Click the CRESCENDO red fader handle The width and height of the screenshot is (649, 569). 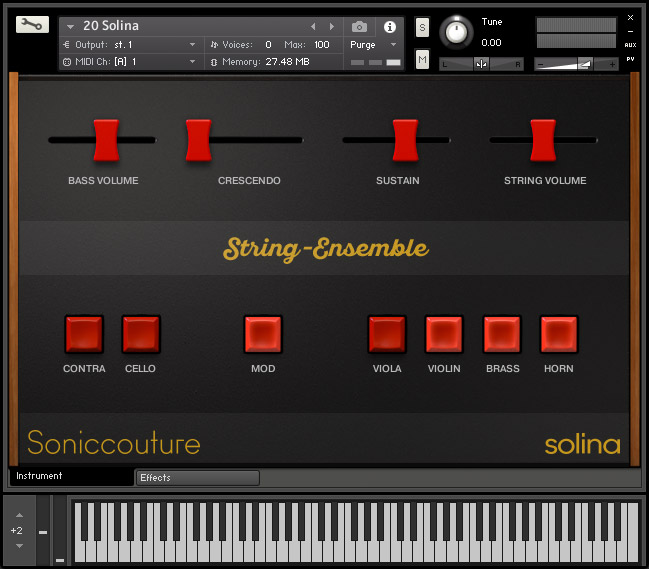199,140
